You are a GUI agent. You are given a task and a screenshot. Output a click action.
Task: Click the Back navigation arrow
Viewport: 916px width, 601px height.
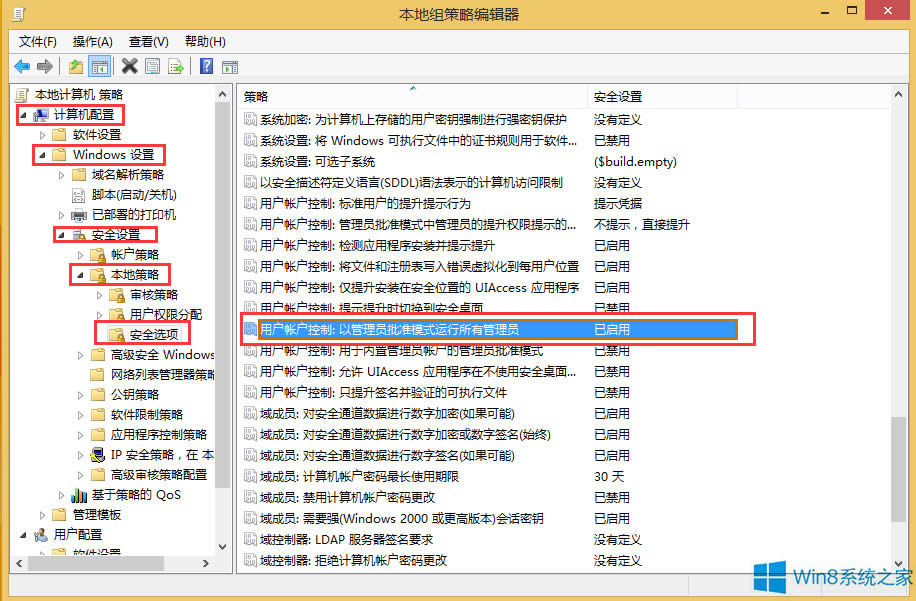[21, 66]
